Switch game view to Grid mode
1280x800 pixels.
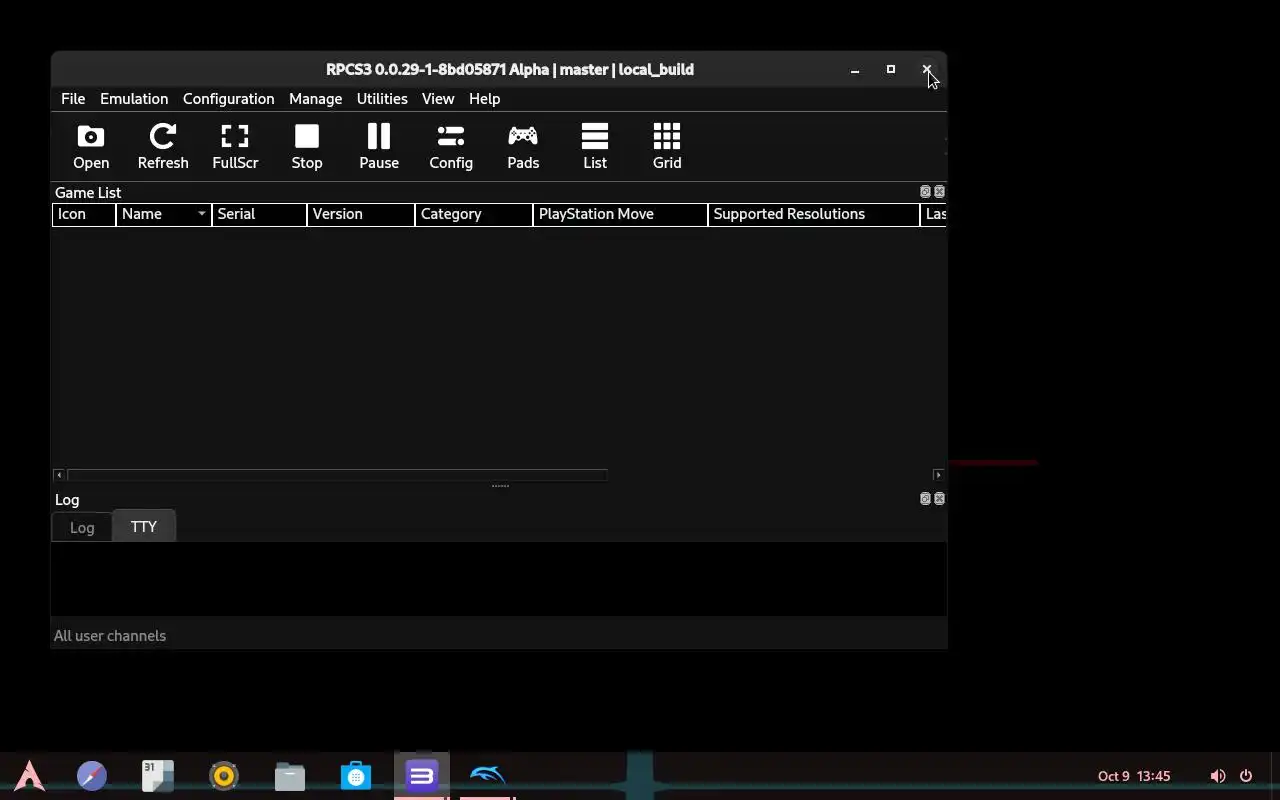pos(667,146)
